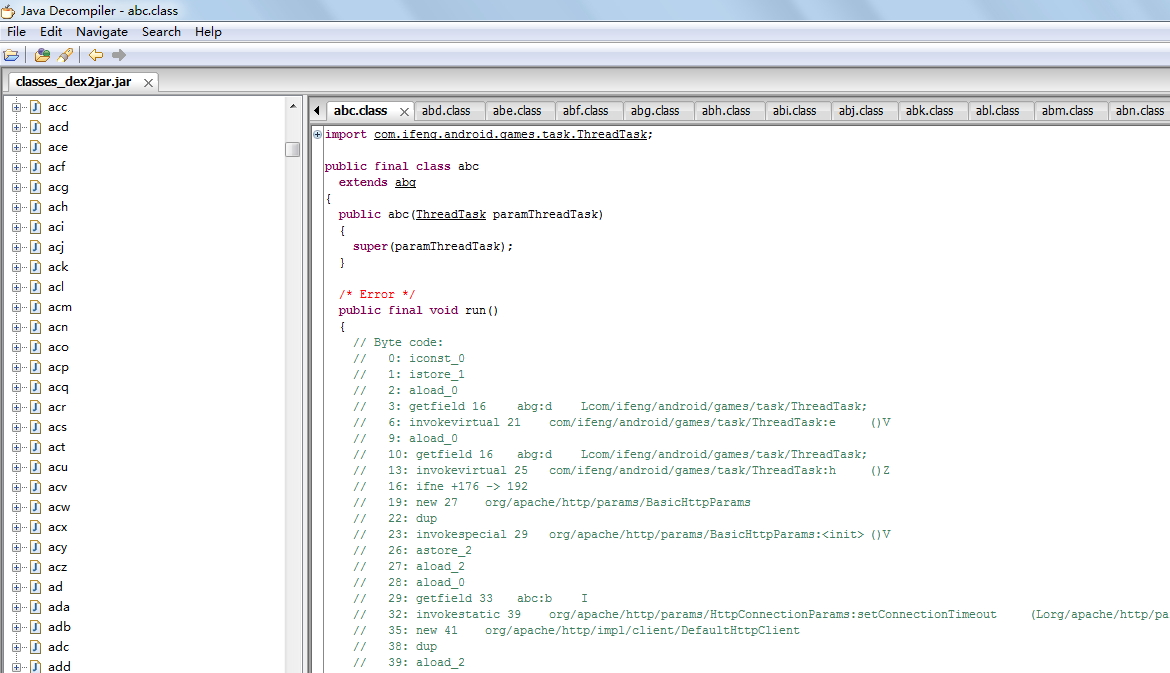Click the Open Type toolbar icon
This screenshot has height=673, width=1170.
[x=43, y=55]
